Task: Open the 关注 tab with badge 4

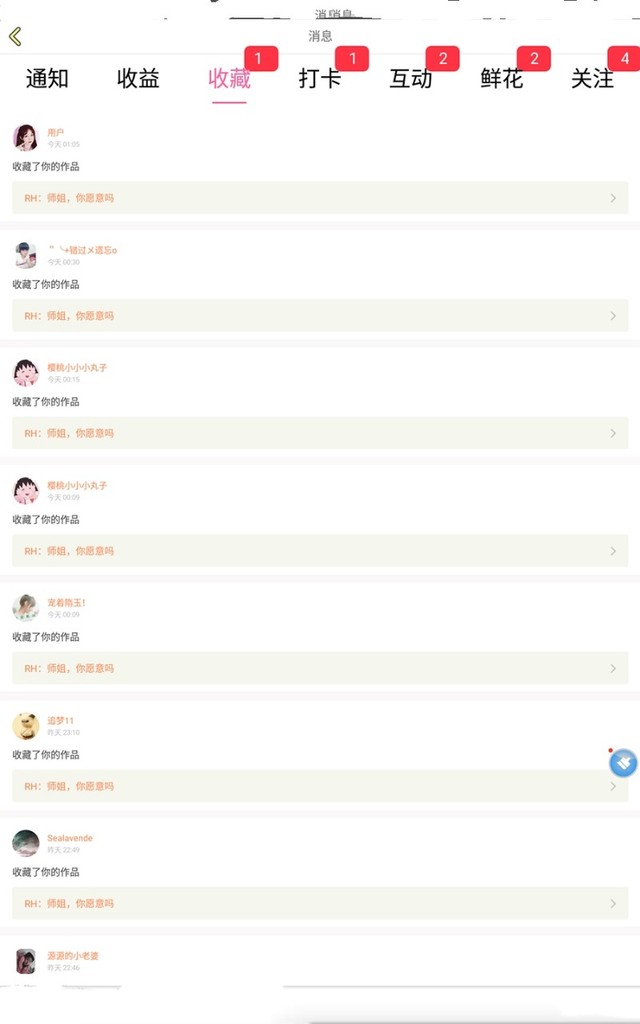Action: (x=592, y=78)
